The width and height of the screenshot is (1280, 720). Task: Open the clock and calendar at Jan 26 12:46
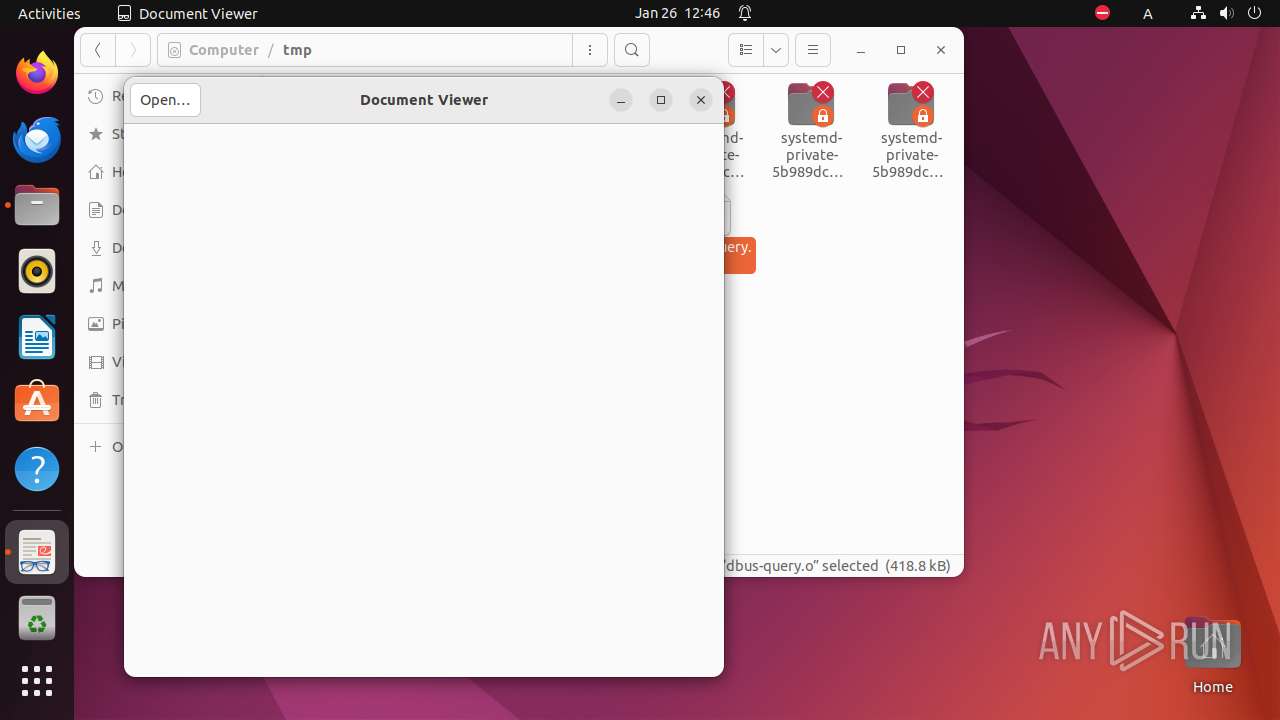point(677,13)
